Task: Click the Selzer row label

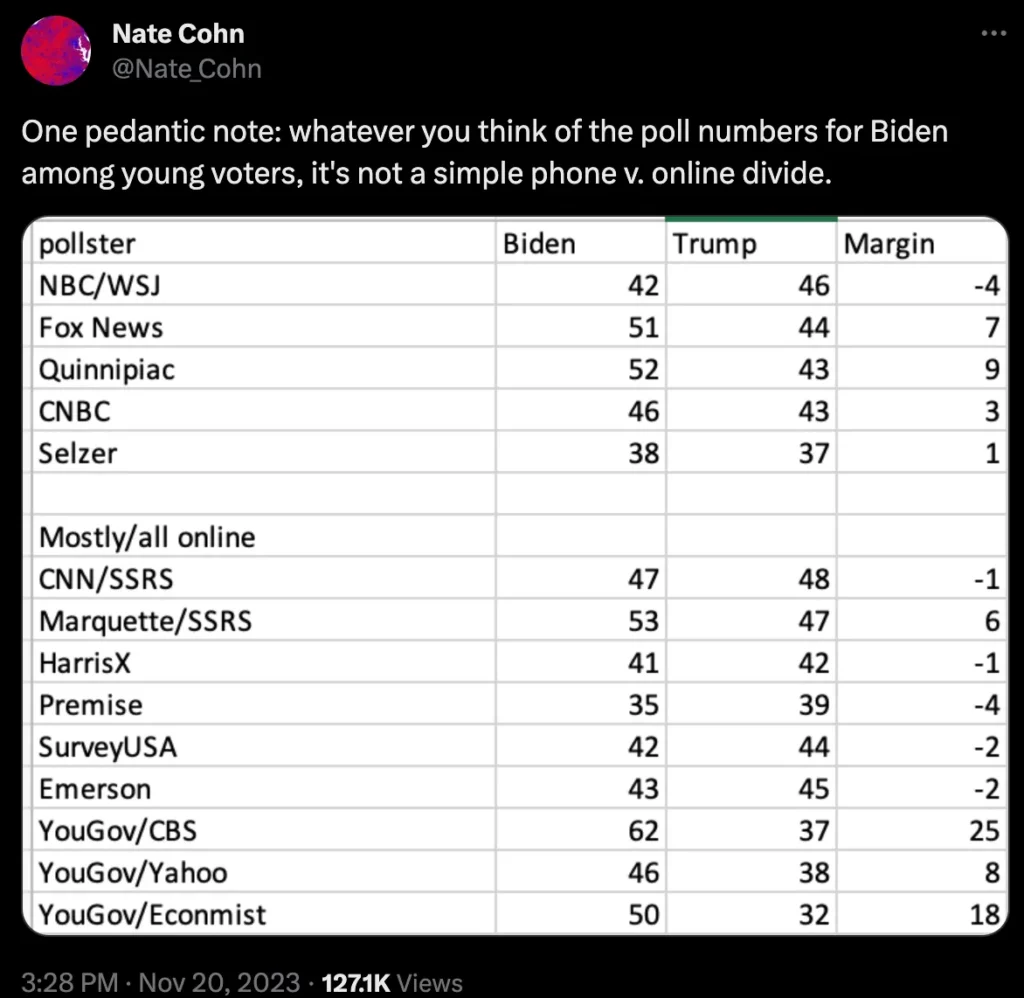Action: [x=78, y=453]
